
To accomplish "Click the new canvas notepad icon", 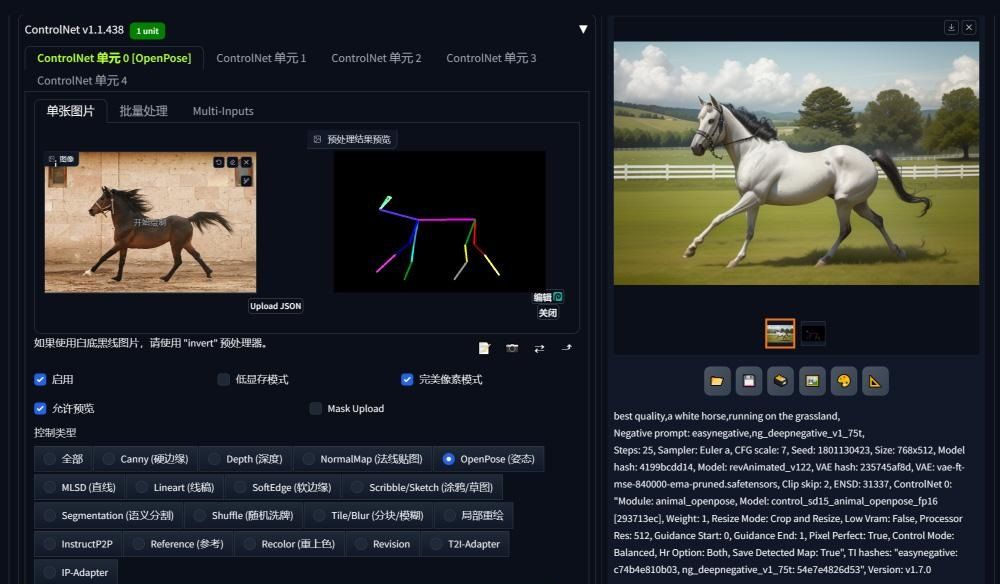I will (485, 348).
